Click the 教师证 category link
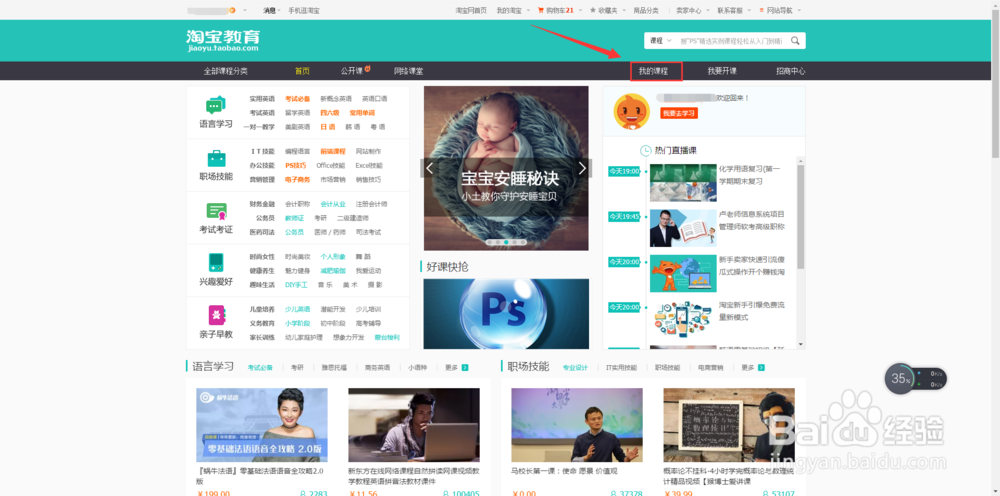Viewport: 1000px width, 496px height. click(x=294, y=218)
